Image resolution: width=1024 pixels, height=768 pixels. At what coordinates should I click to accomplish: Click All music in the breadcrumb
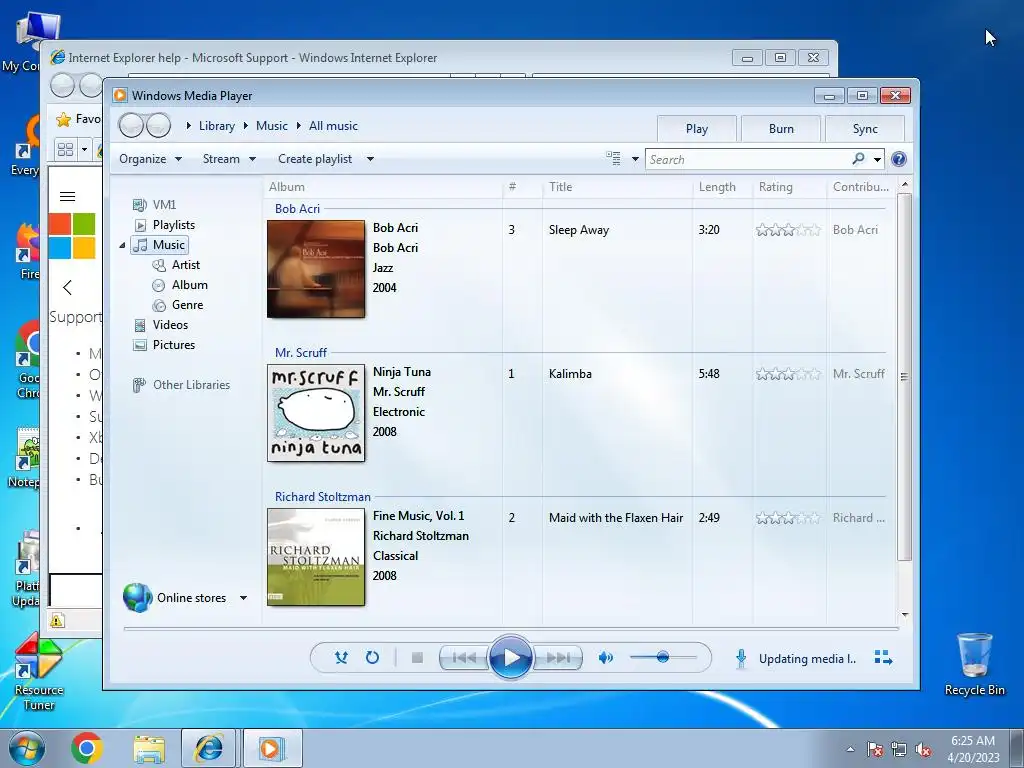coord(333,126)
